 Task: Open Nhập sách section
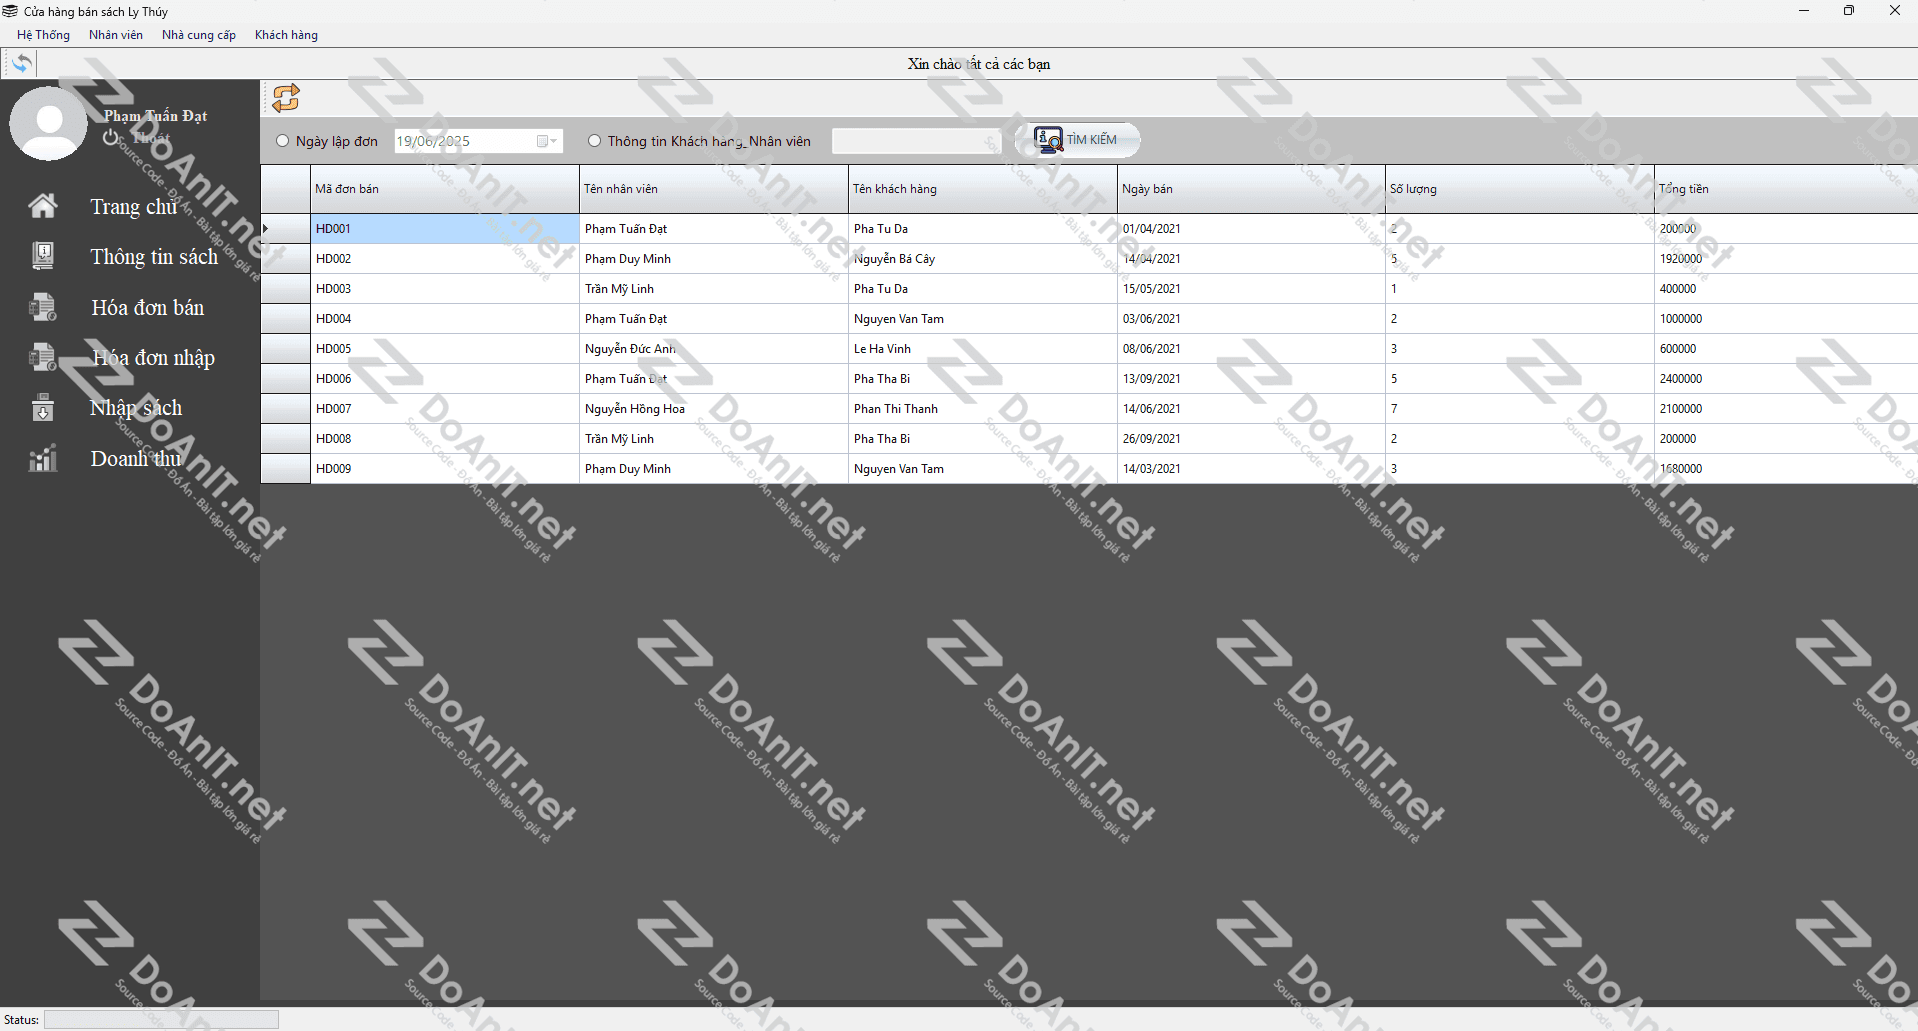click(136, 408)
